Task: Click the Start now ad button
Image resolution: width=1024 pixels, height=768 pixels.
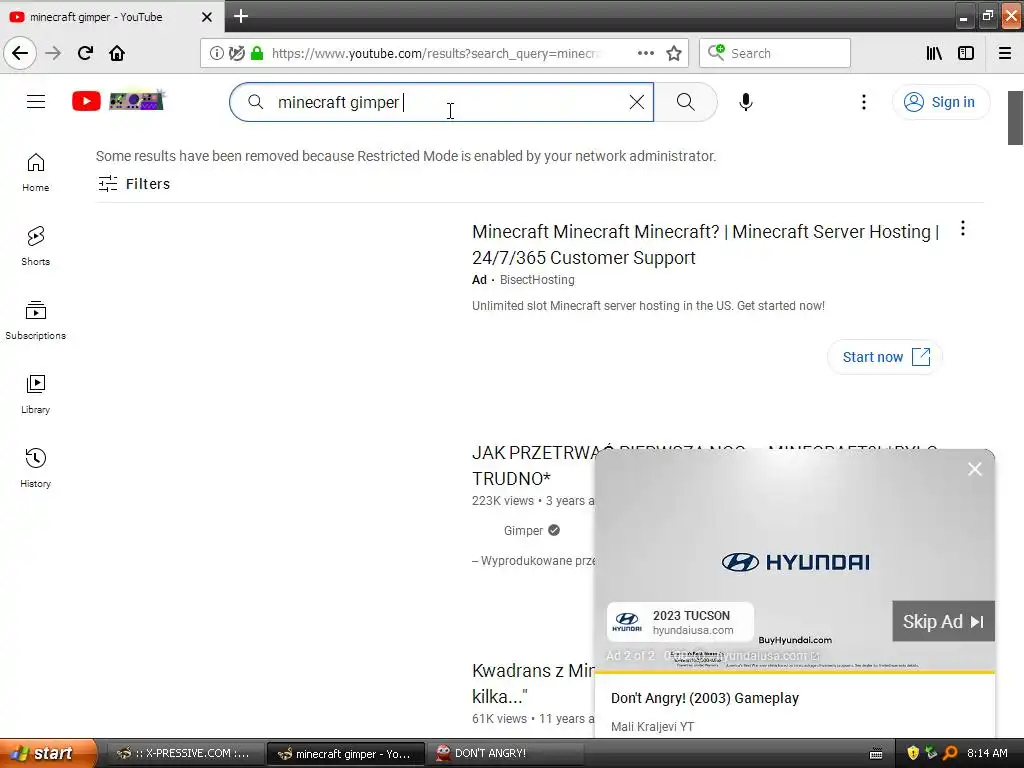Action: click(885, 357)
